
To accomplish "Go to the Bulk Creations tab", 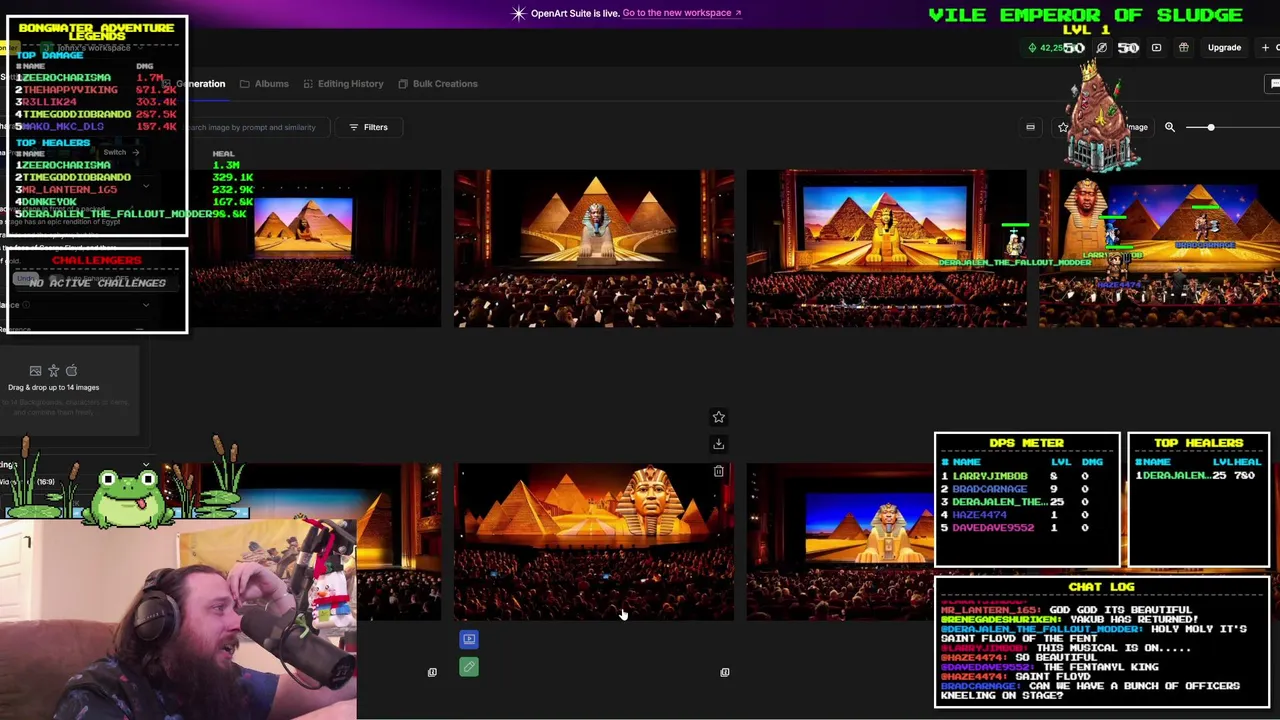I will [437, 84].
